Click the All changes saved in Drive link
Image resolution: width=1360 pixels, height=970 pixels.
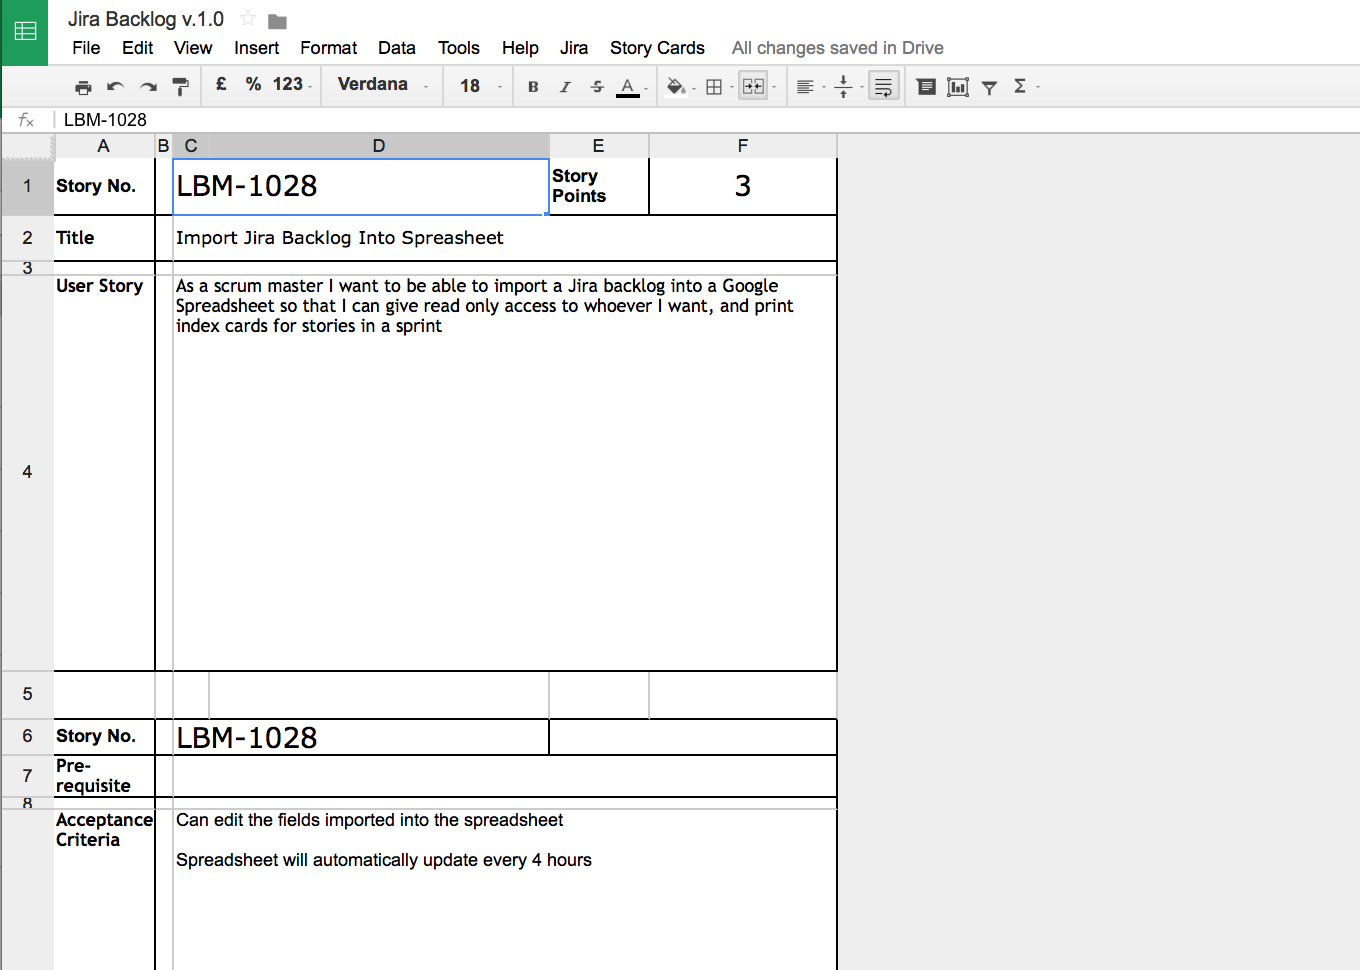click(x=837, y=48)
